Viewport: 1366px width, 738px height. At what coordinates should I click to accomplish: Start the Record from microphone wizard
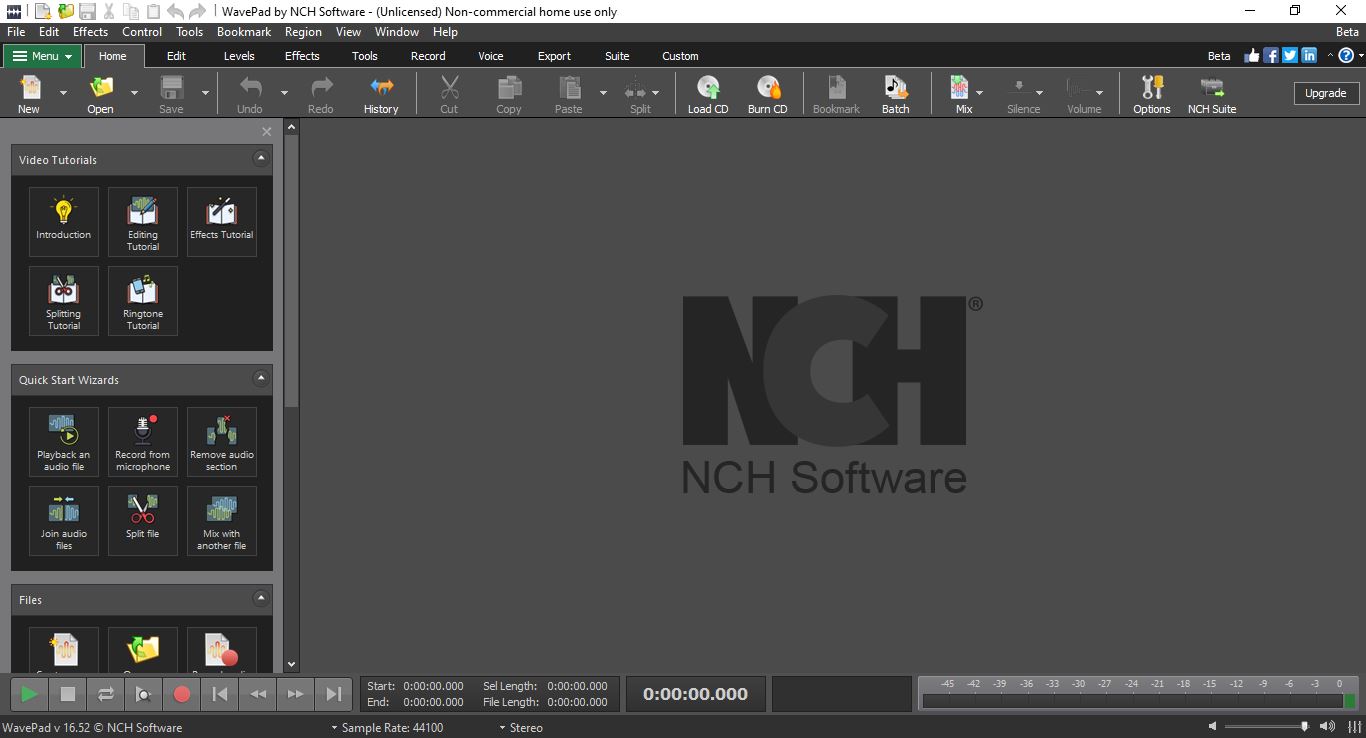[143, 442]
